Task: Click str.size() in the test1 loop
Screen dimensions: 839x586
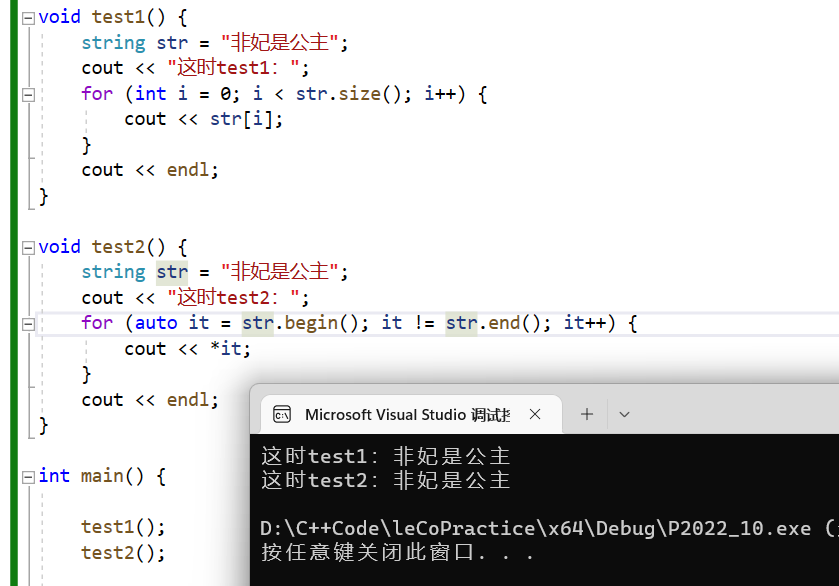Action: coord(348,94)
